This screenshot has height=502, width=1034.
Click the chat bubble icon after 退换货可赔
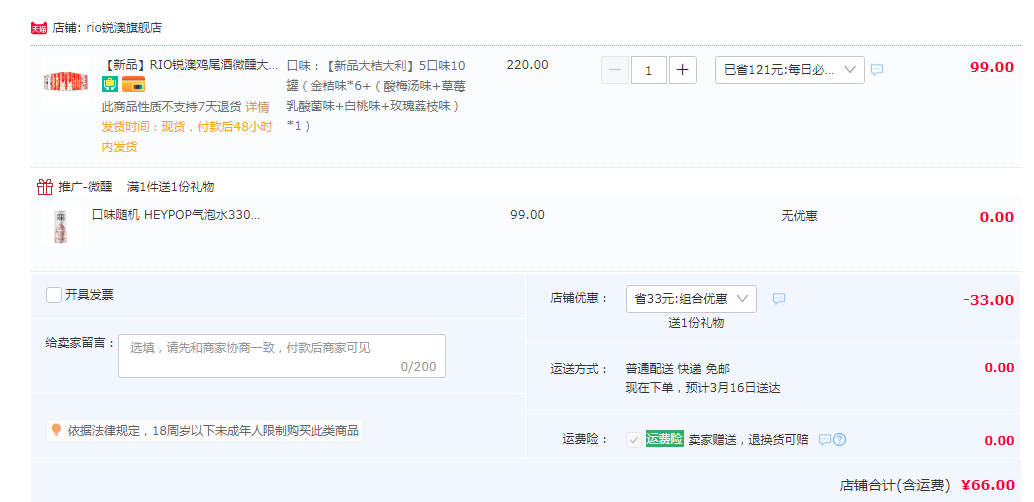[824, 439]
